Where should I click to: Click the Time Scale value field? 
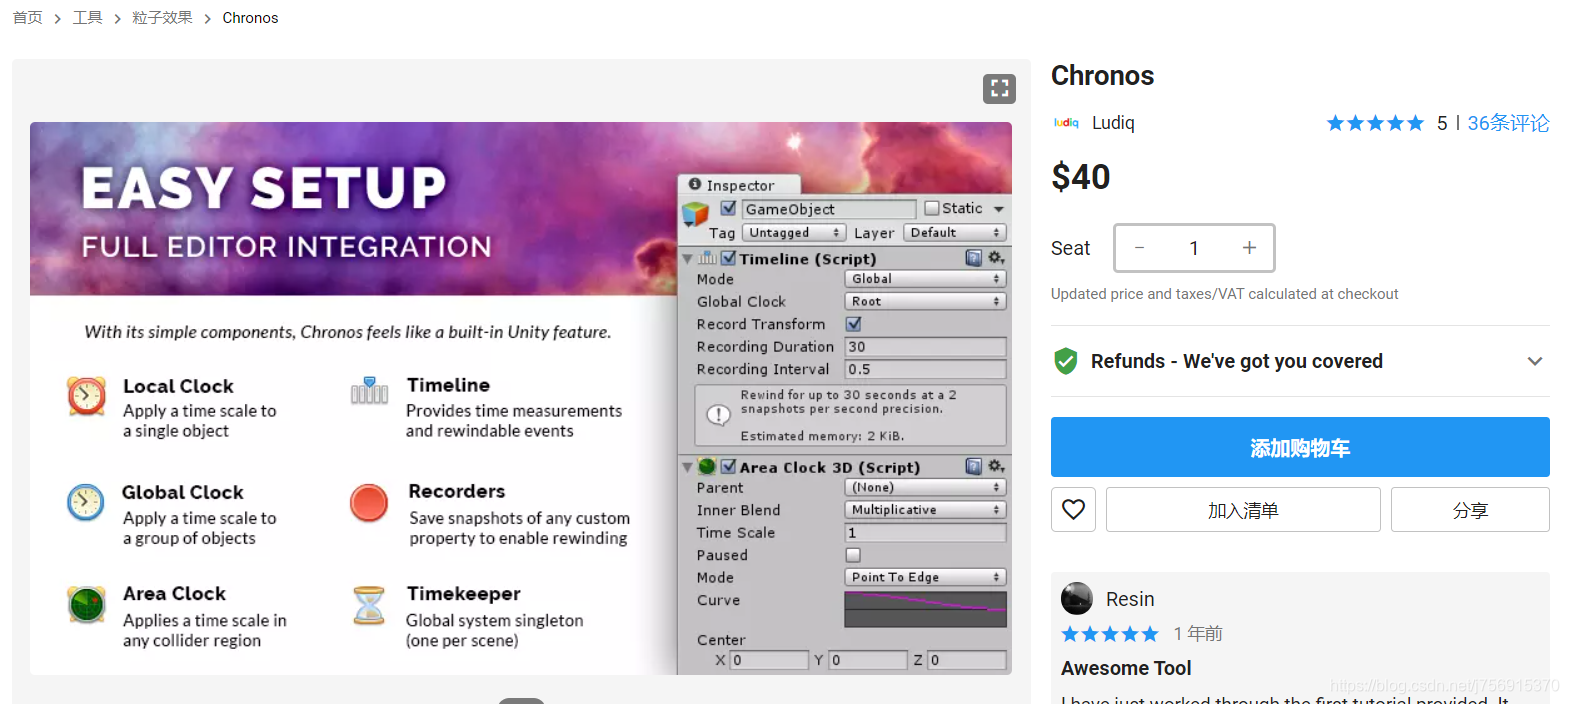coord(925,533)
